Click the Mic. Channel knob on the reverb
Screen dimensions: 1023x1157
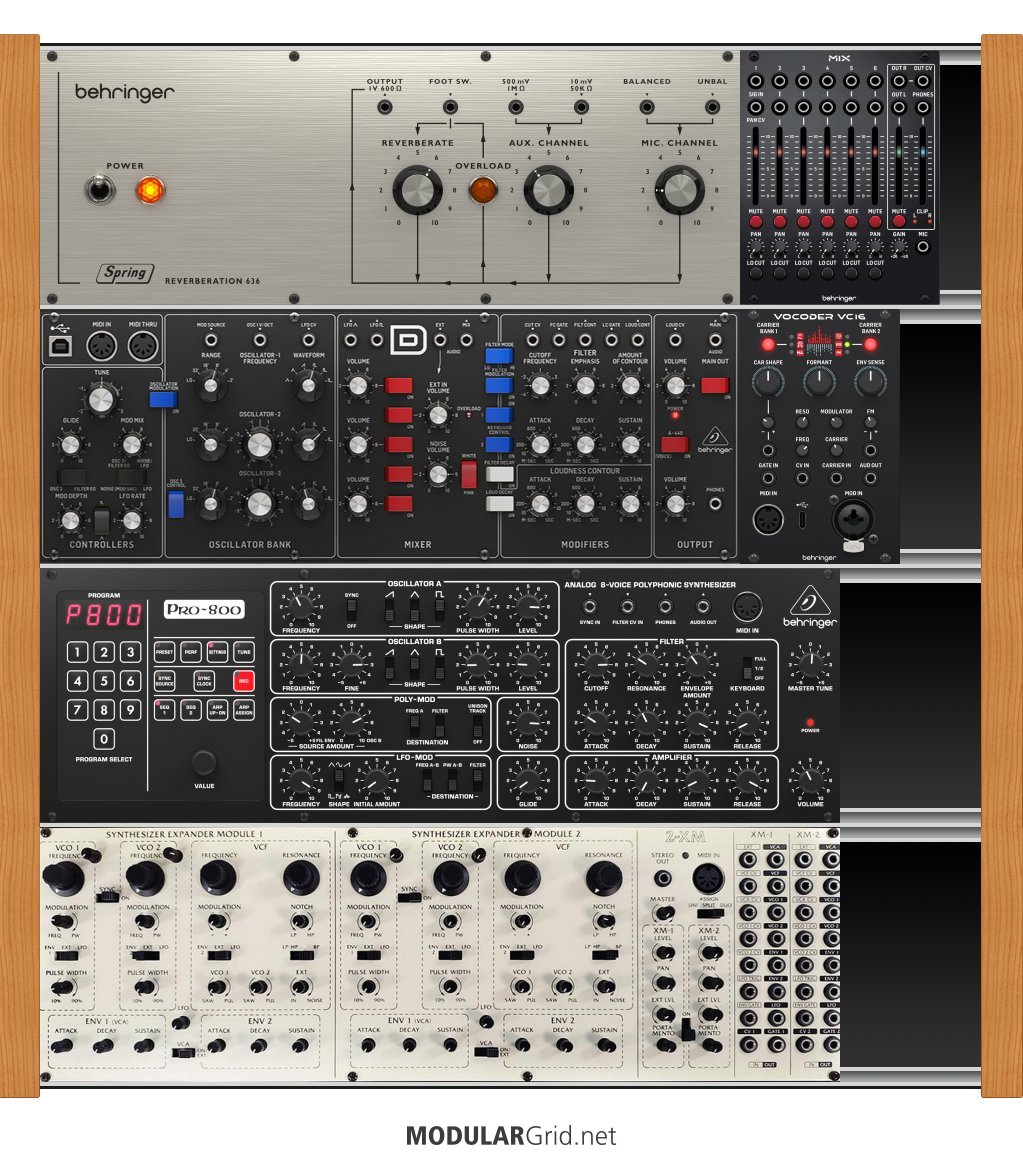679,190
